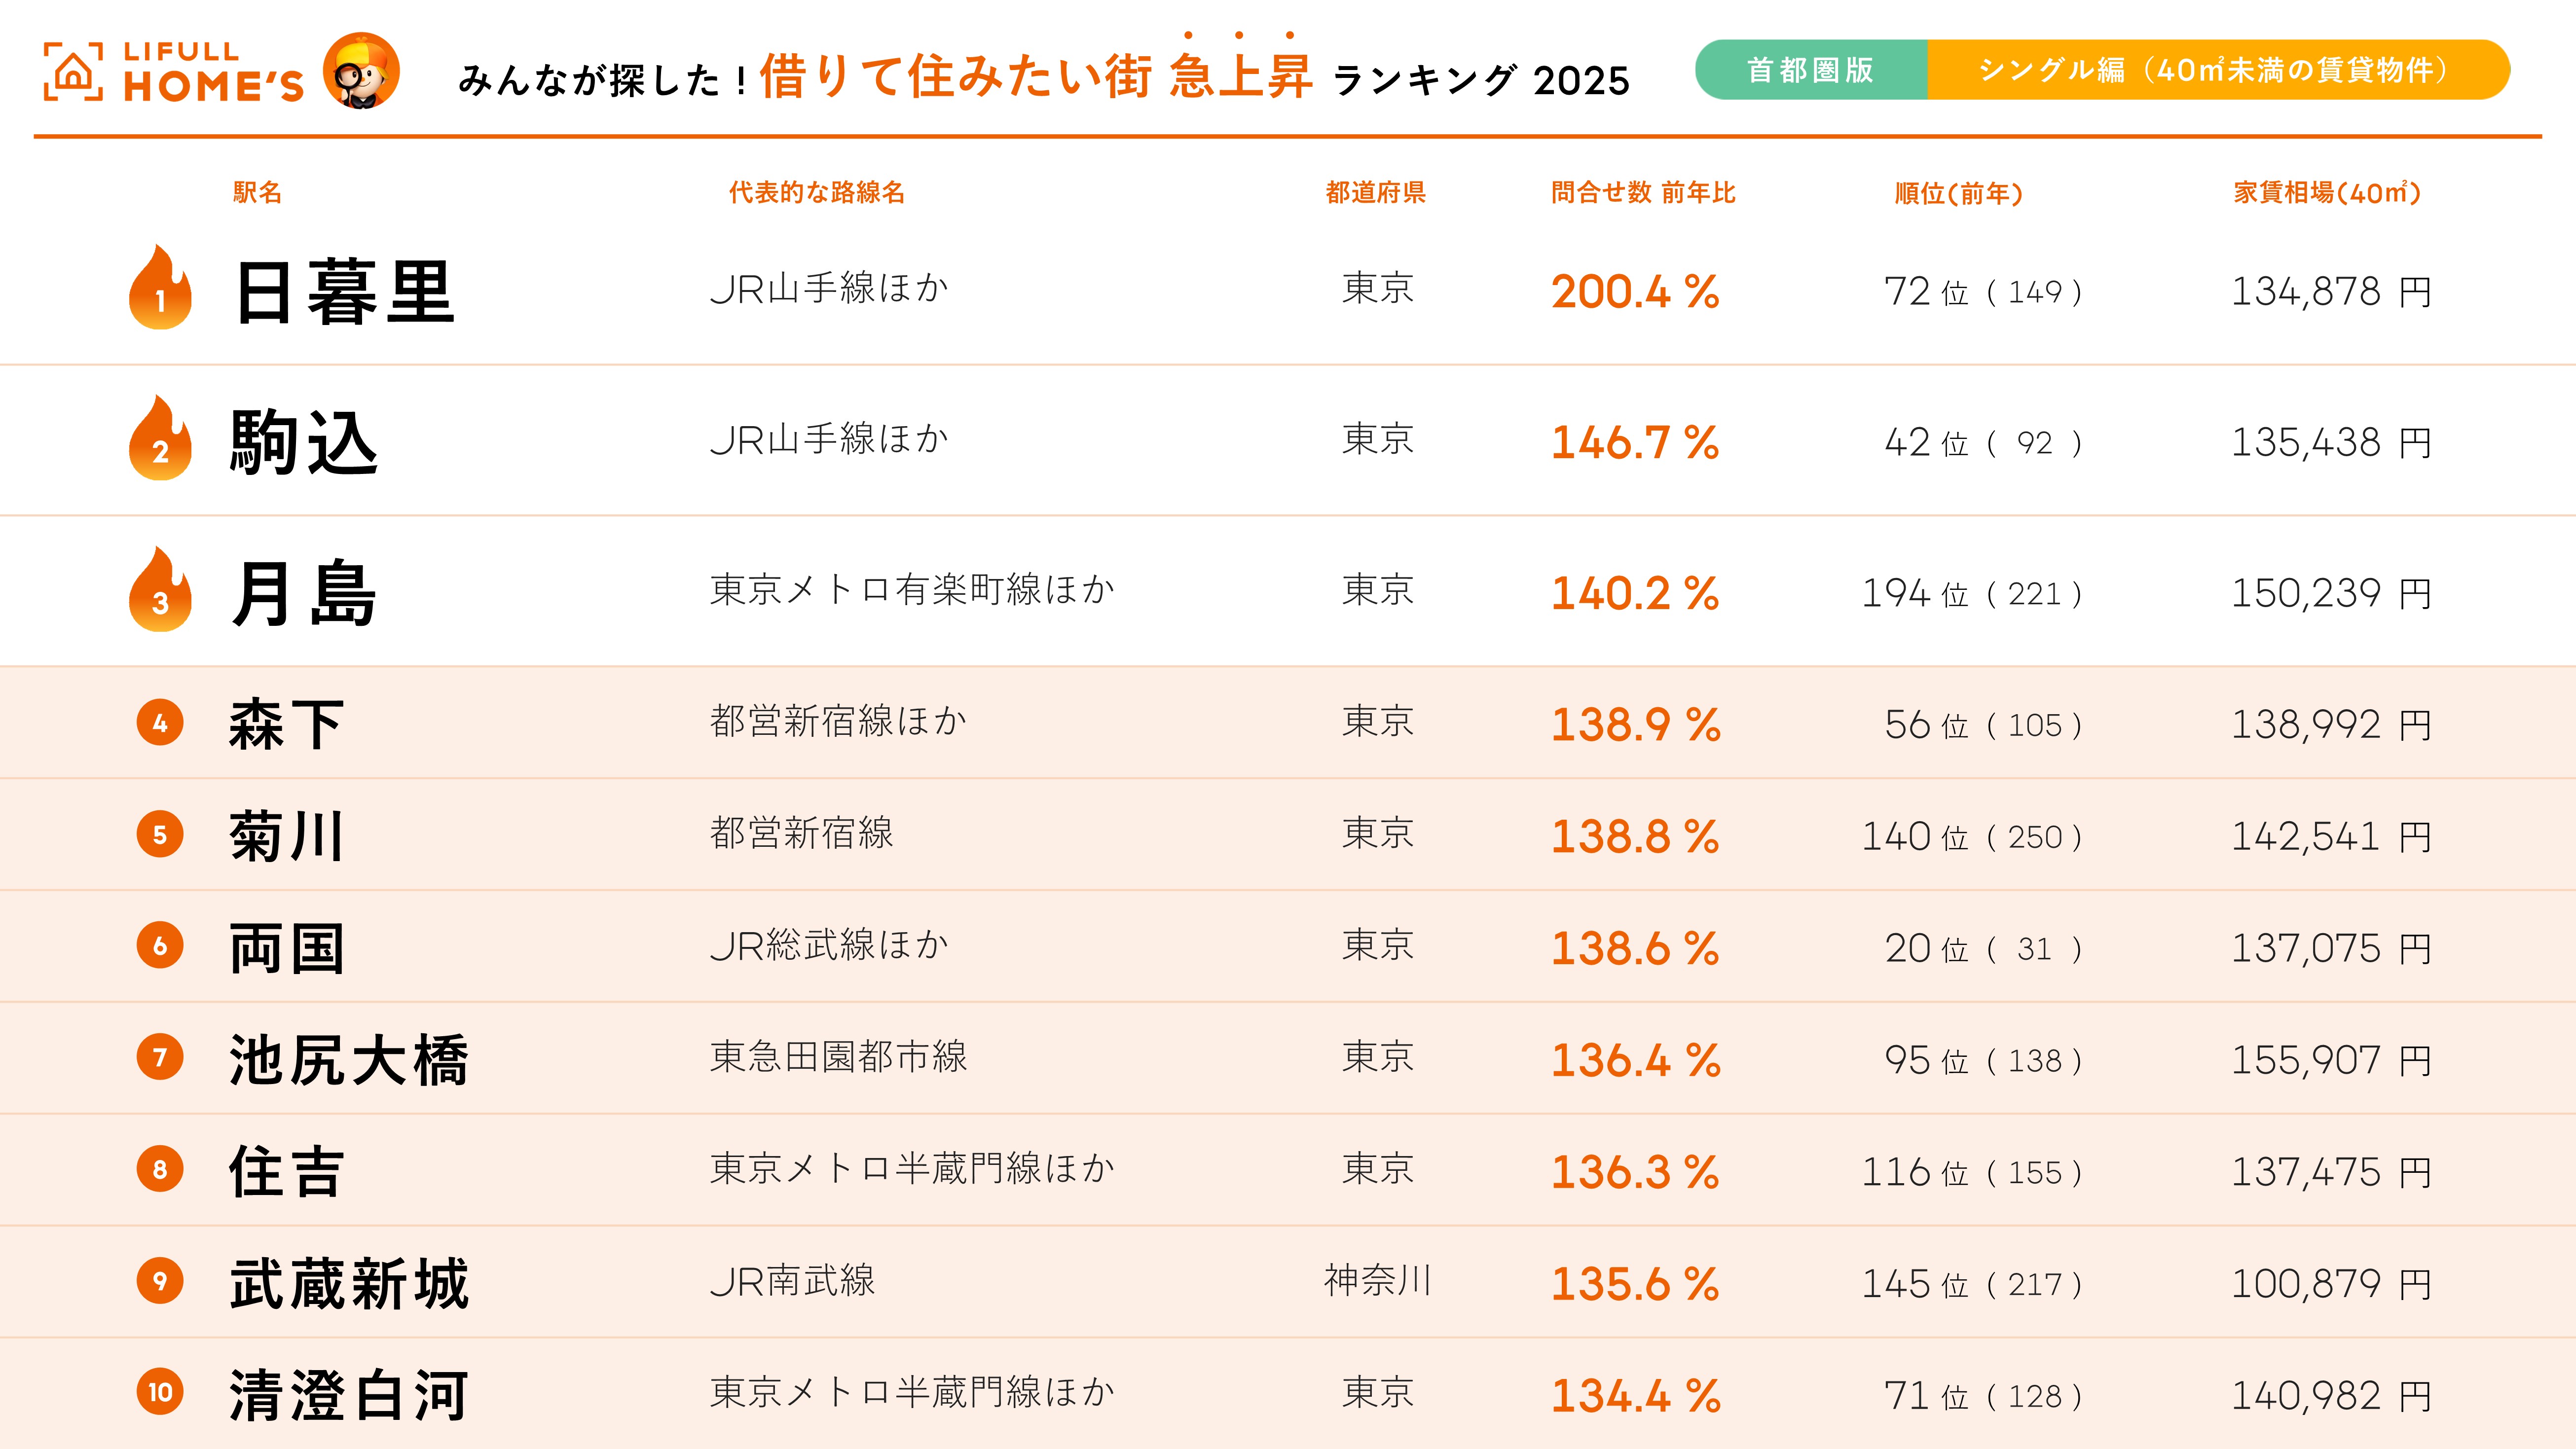Click the 池尻大橋 station name

tap(349, 1059)
